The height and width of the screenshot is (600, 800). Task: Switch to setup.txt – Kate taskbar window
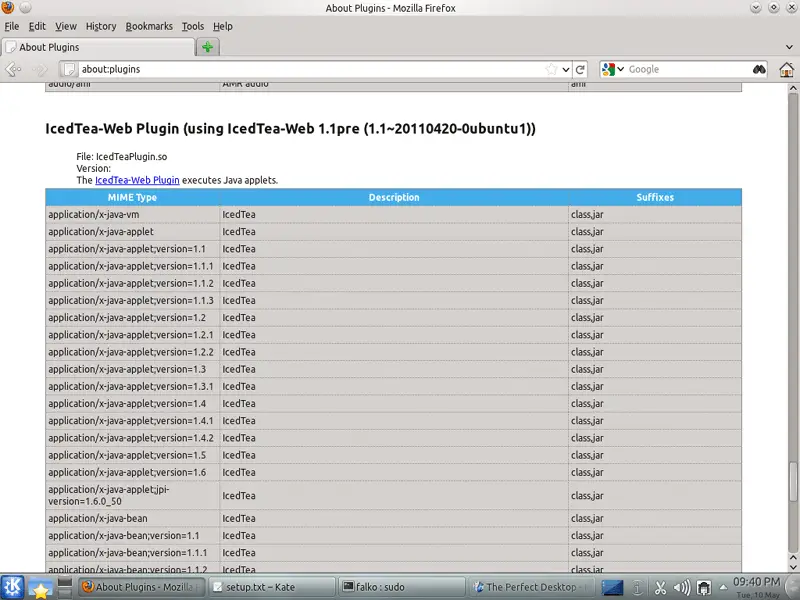(272, 587)
